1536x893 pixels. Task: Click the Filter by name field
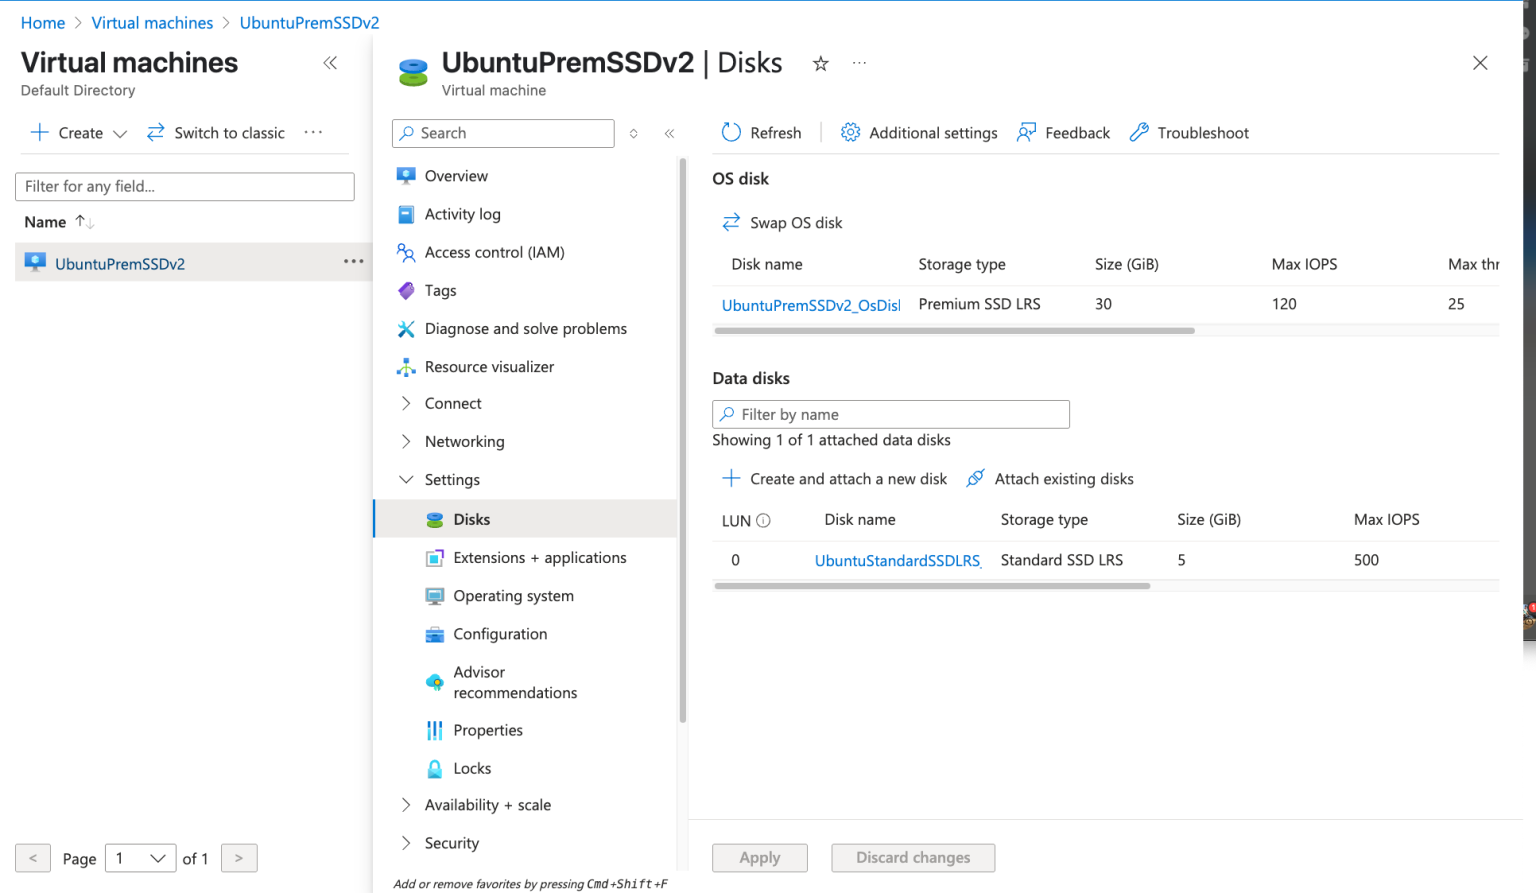890,414
